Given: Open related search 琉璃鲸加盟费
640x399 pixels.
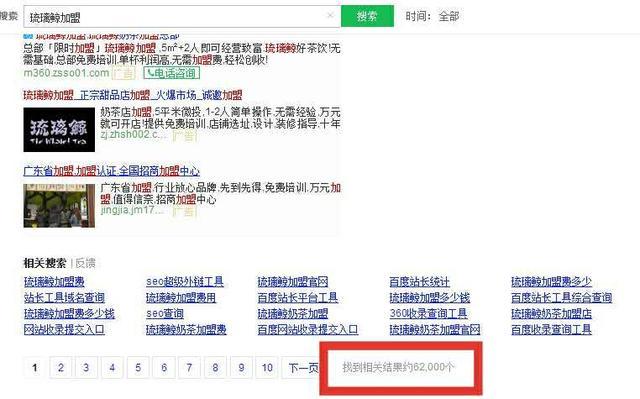Looking at the screenshot, I should (54, 282).
